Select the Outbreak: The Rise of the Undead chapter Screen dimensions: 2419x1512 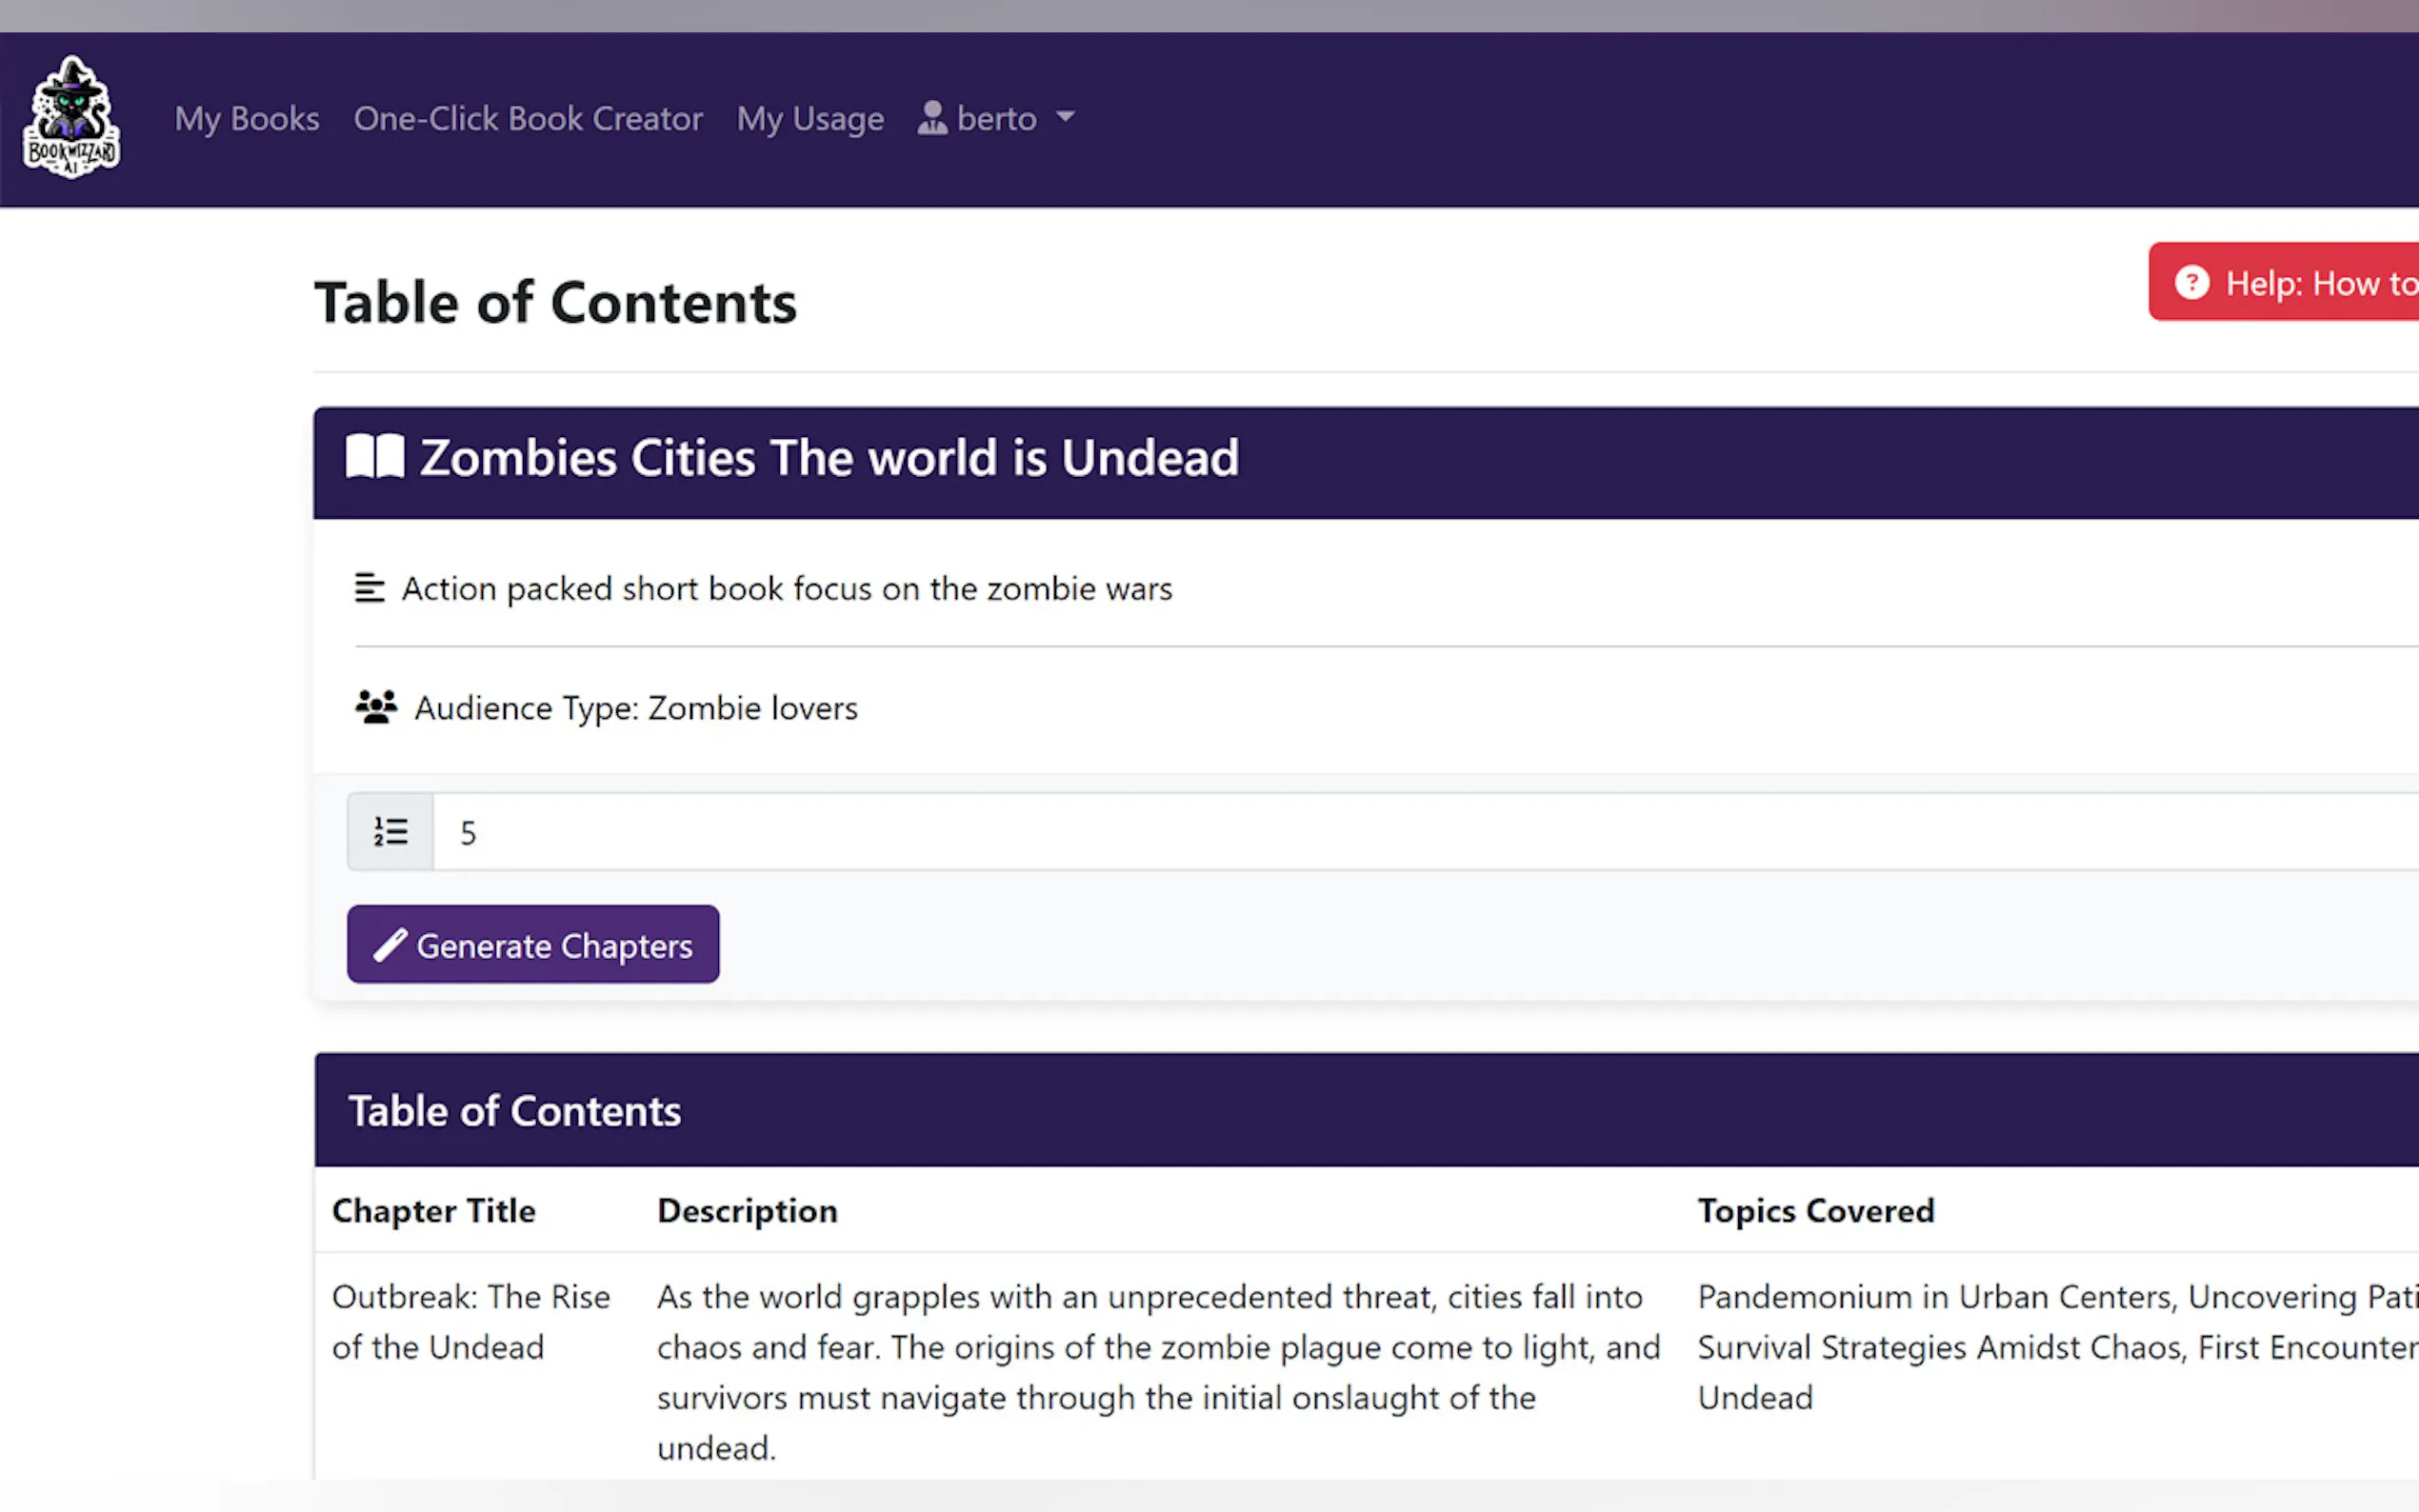click(x=470, y=1321)
